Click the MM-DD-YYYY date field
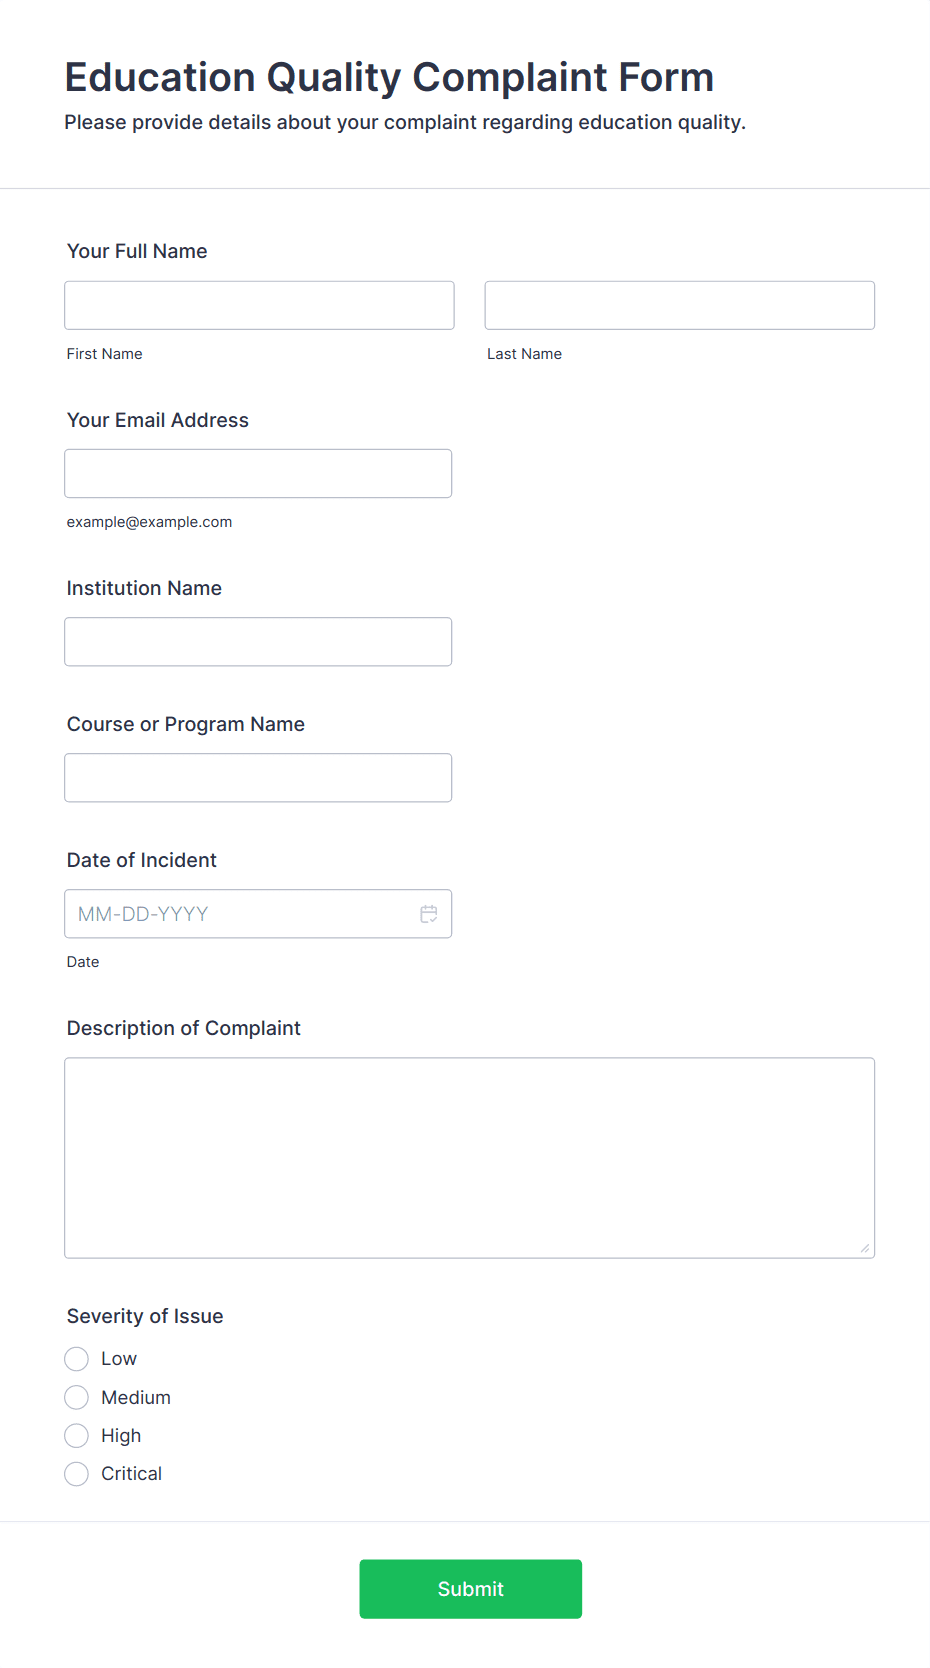930x1668 pixels. tap(240, 914)
